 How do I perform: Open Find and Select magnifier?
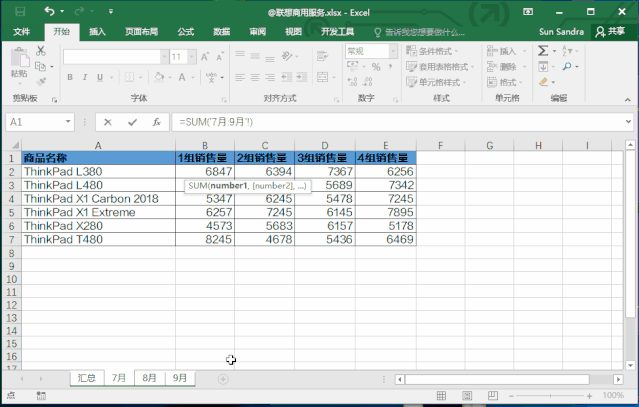(x=567, y=66)
